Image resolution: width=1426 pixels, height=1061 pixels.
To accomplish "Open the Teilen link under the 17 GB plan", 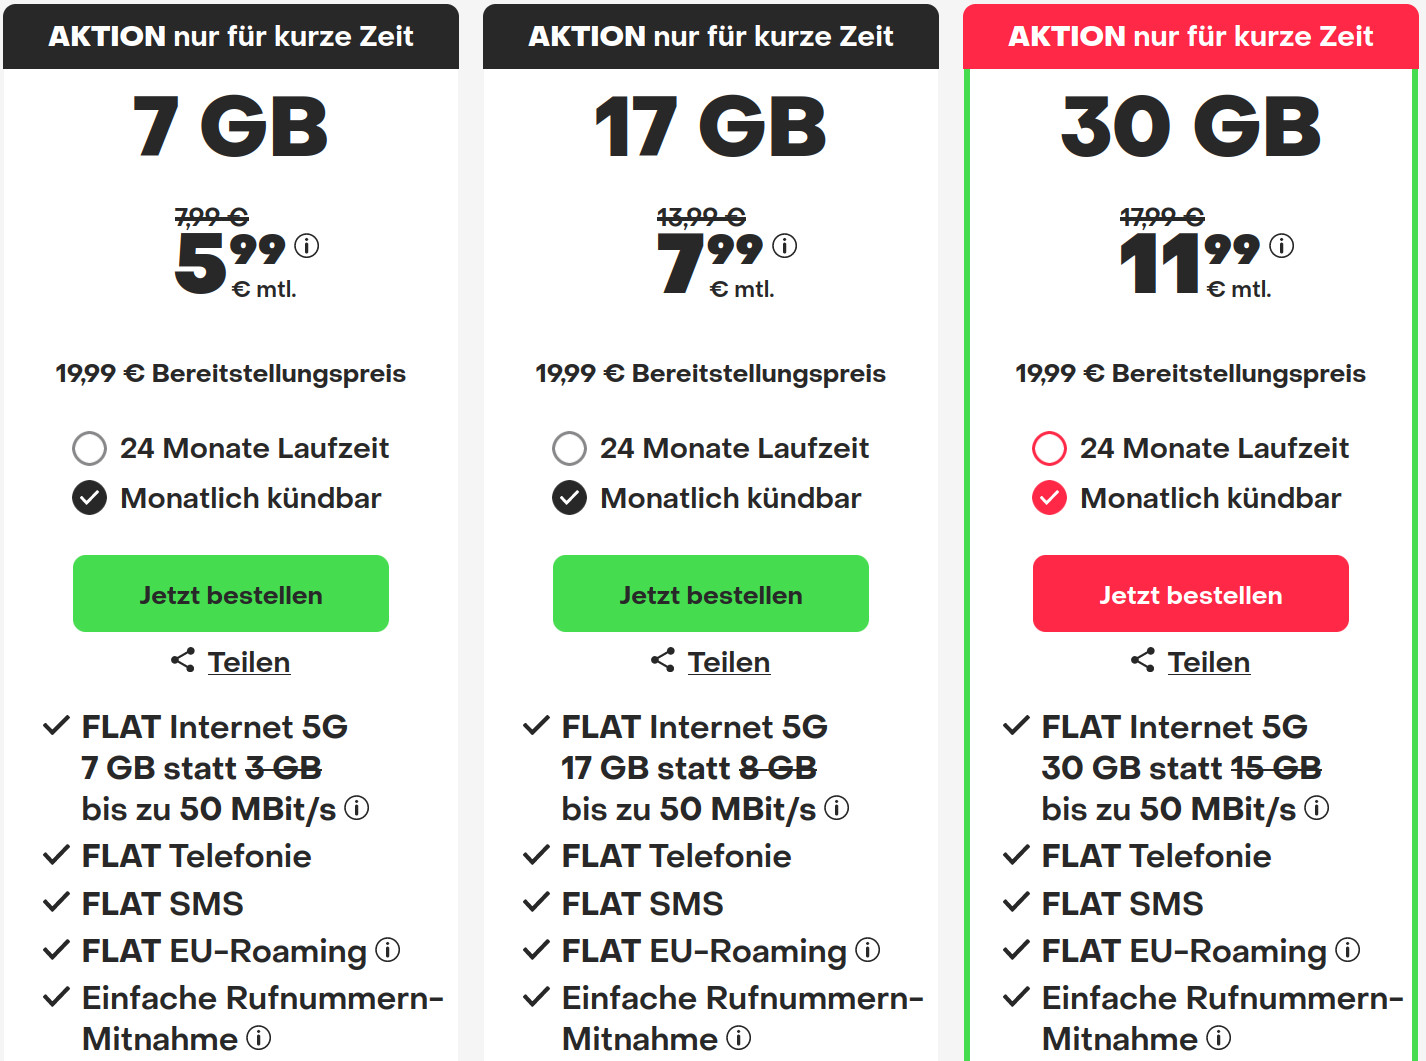I will pos(729,661).
